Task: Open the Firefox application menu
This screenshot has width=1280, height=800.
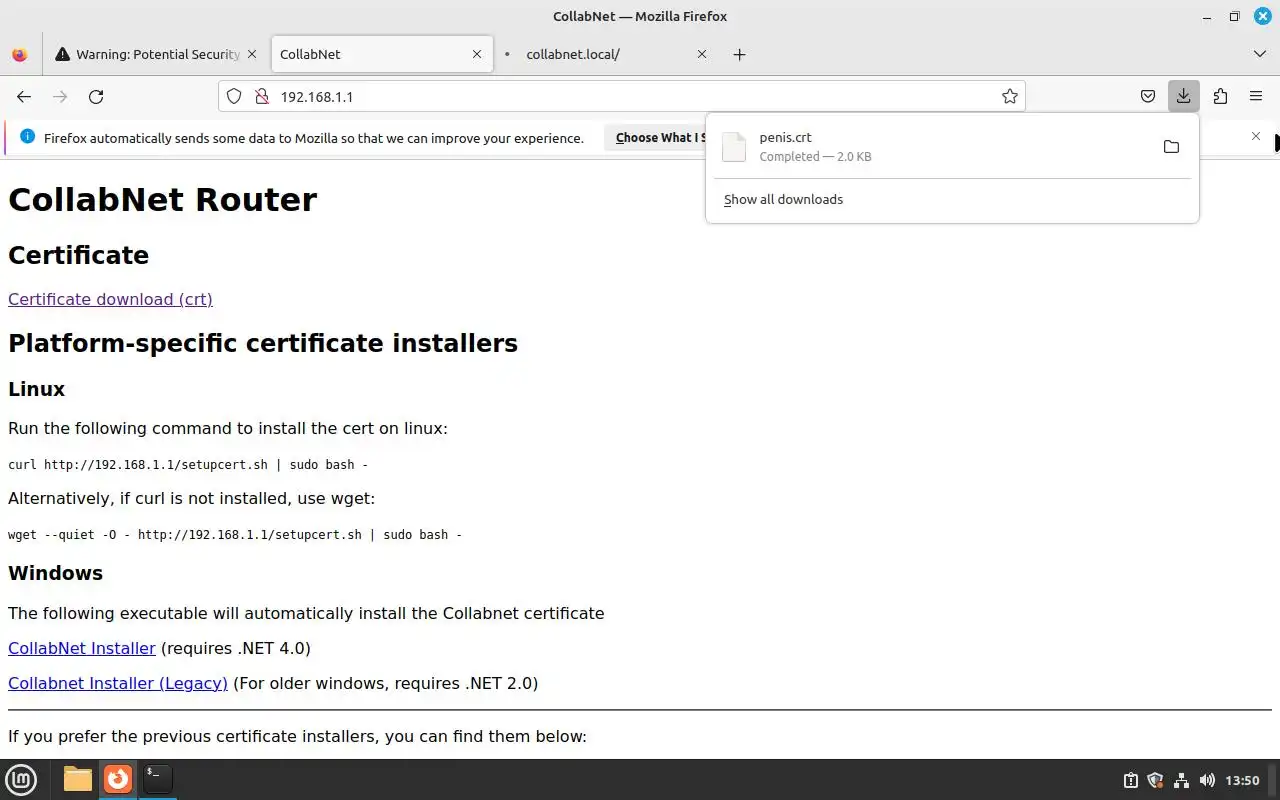Action: pos(1256,96)
